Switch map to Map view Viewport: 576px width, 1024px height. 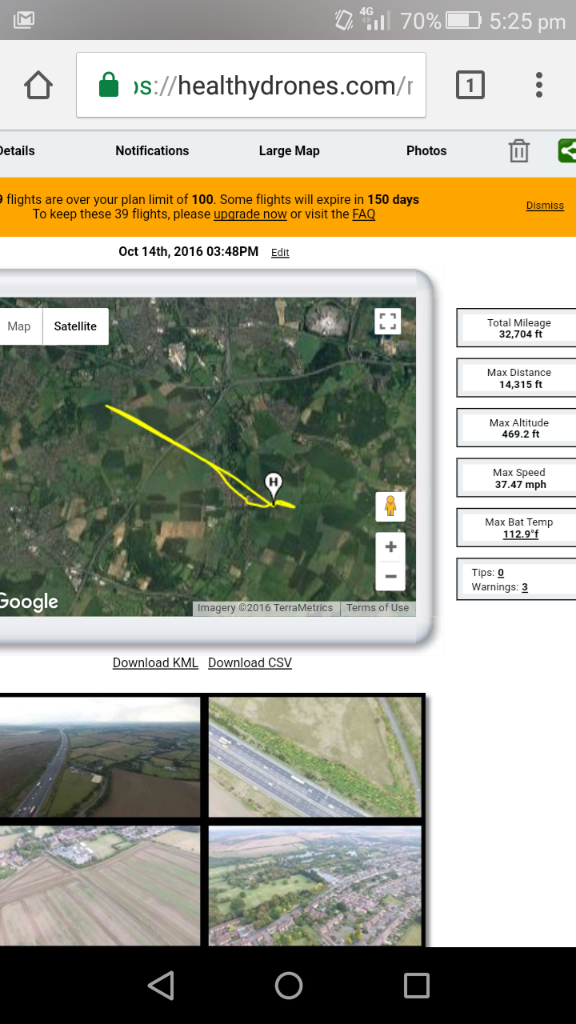point(21,326)
